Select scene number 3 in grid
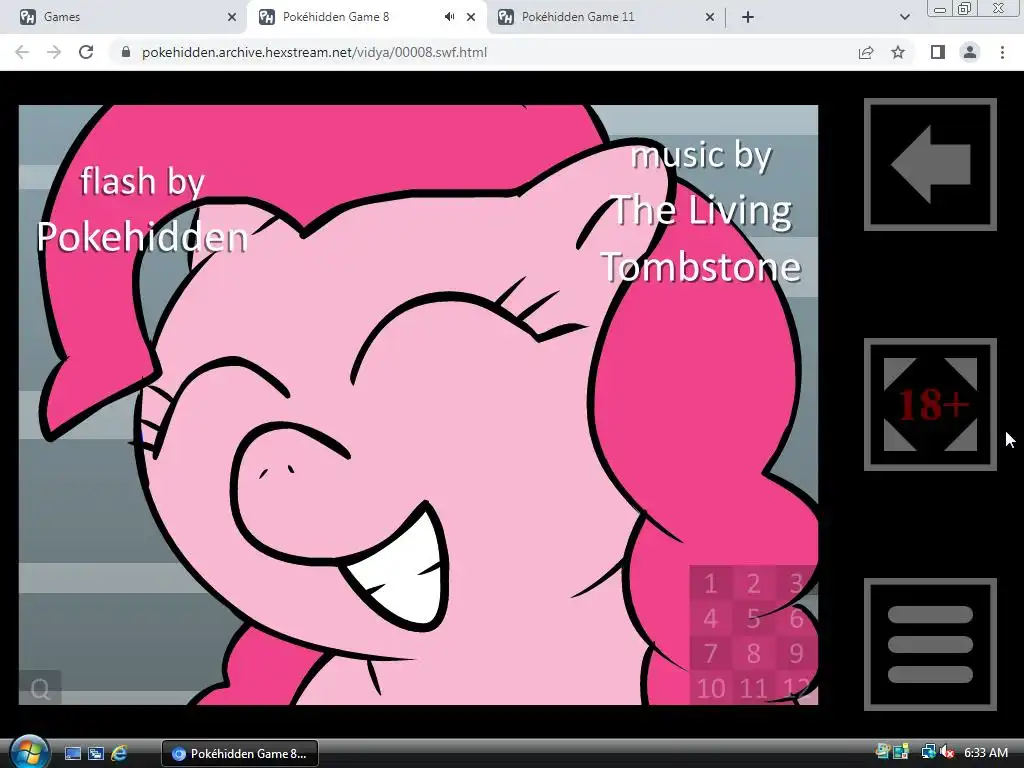The image size is (1024, 768). tap(796, 583)
